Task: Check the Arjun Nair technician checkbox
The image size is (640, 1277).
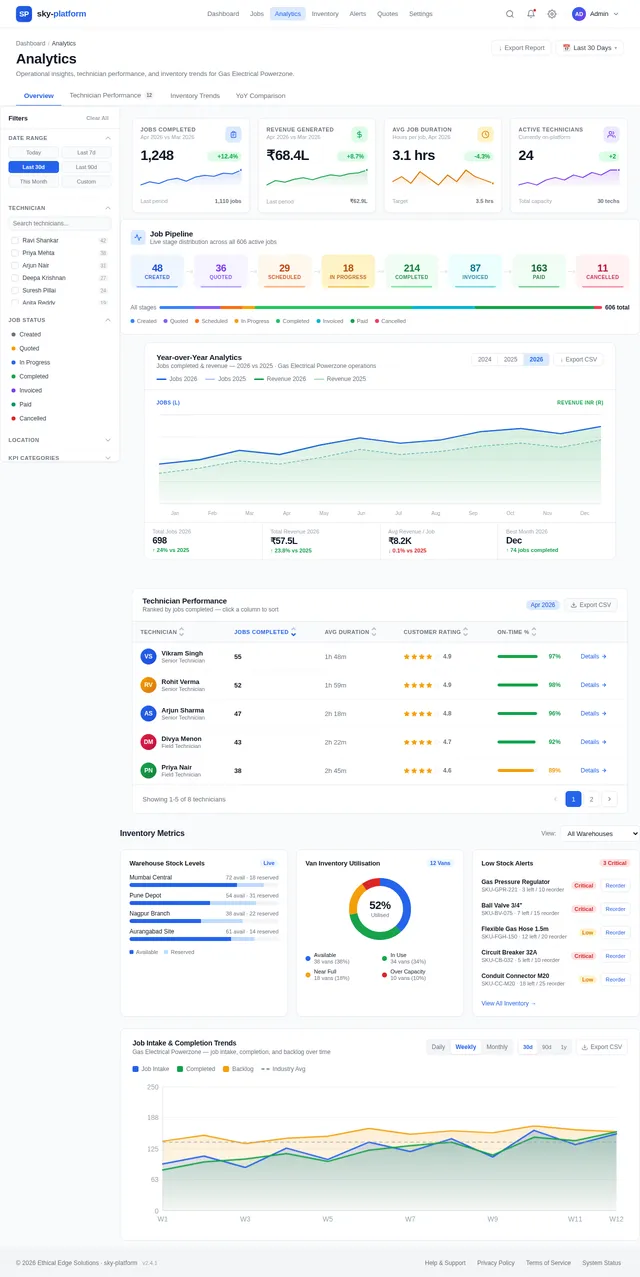Action: 15,265
